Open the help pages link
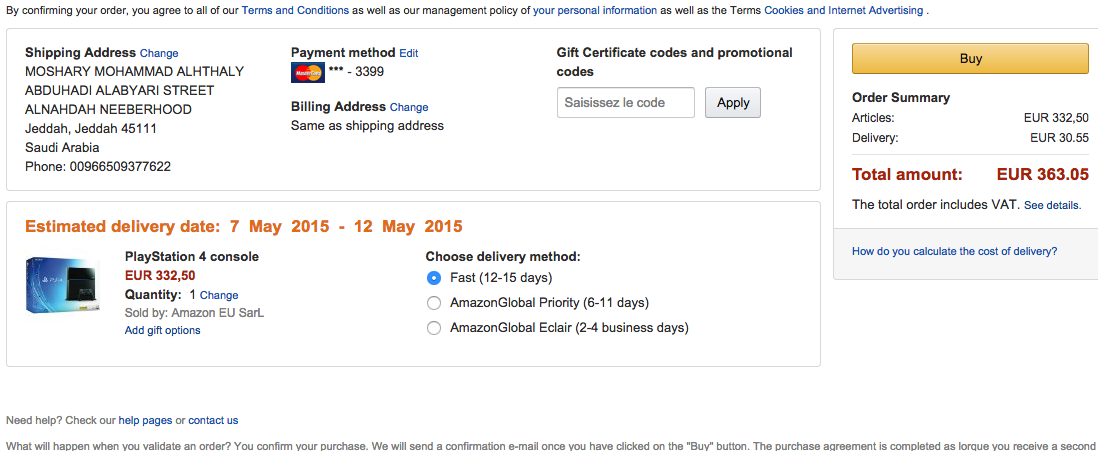 pyautogui.click(x=145, y=421)
